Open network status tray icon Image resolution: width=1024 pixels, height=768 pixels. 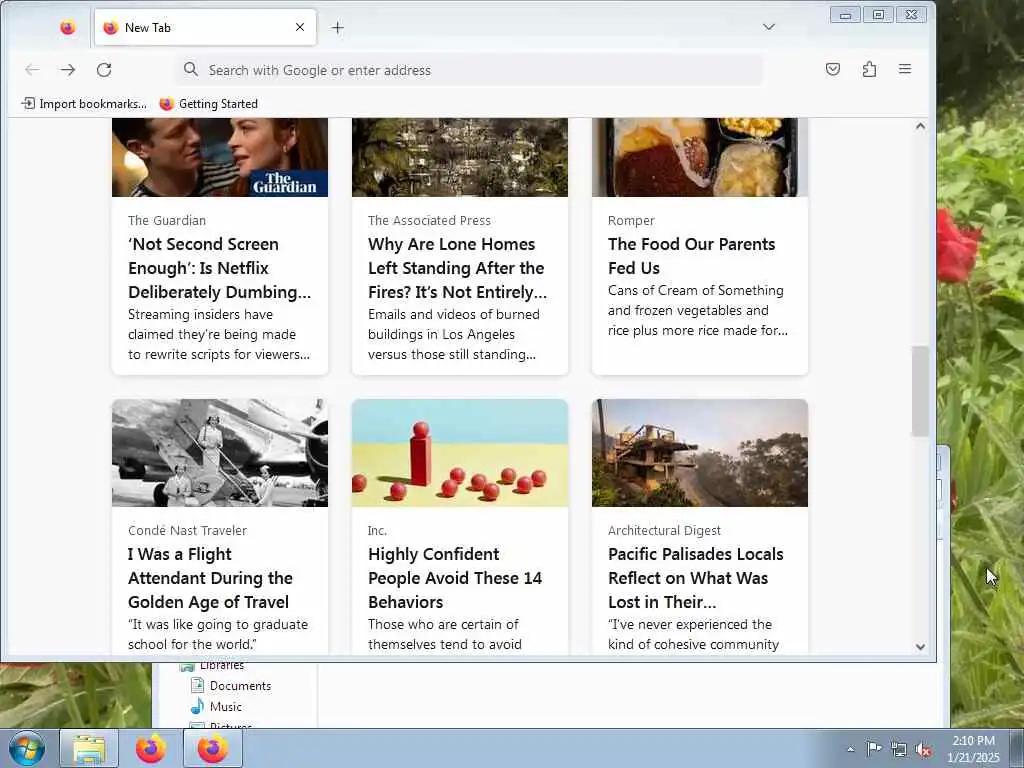[899, 749]
